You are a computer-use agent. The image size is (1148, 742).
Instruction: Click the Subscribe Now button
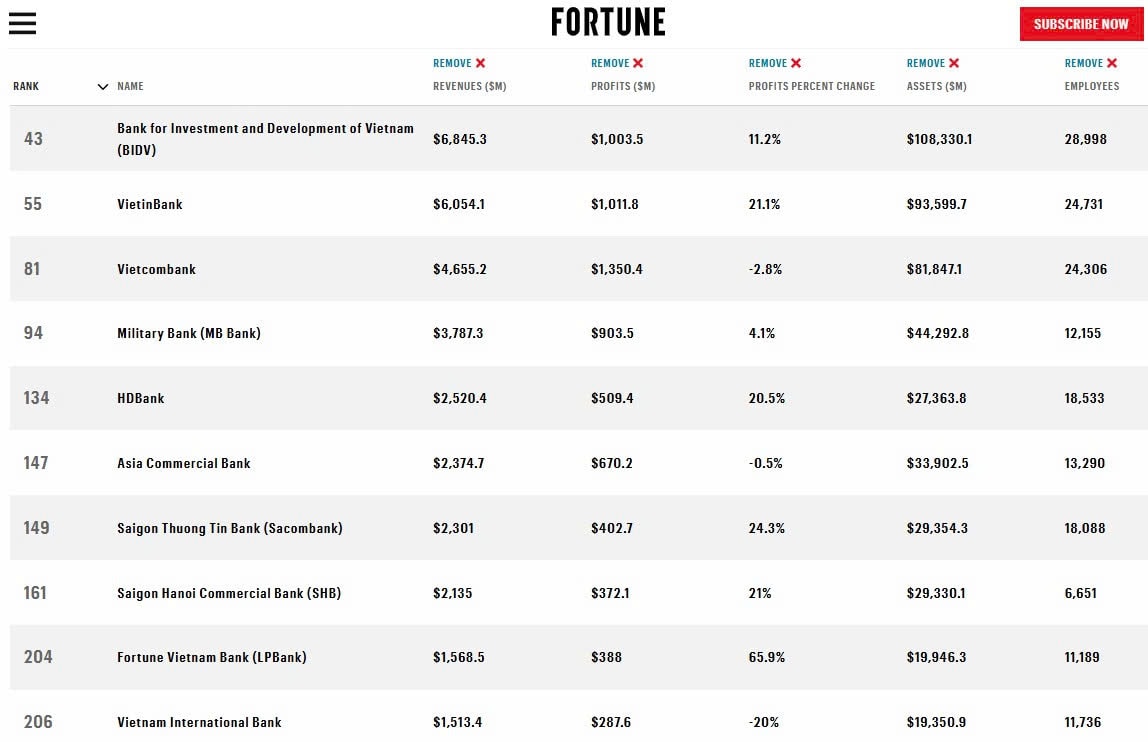coord(1081,24)
